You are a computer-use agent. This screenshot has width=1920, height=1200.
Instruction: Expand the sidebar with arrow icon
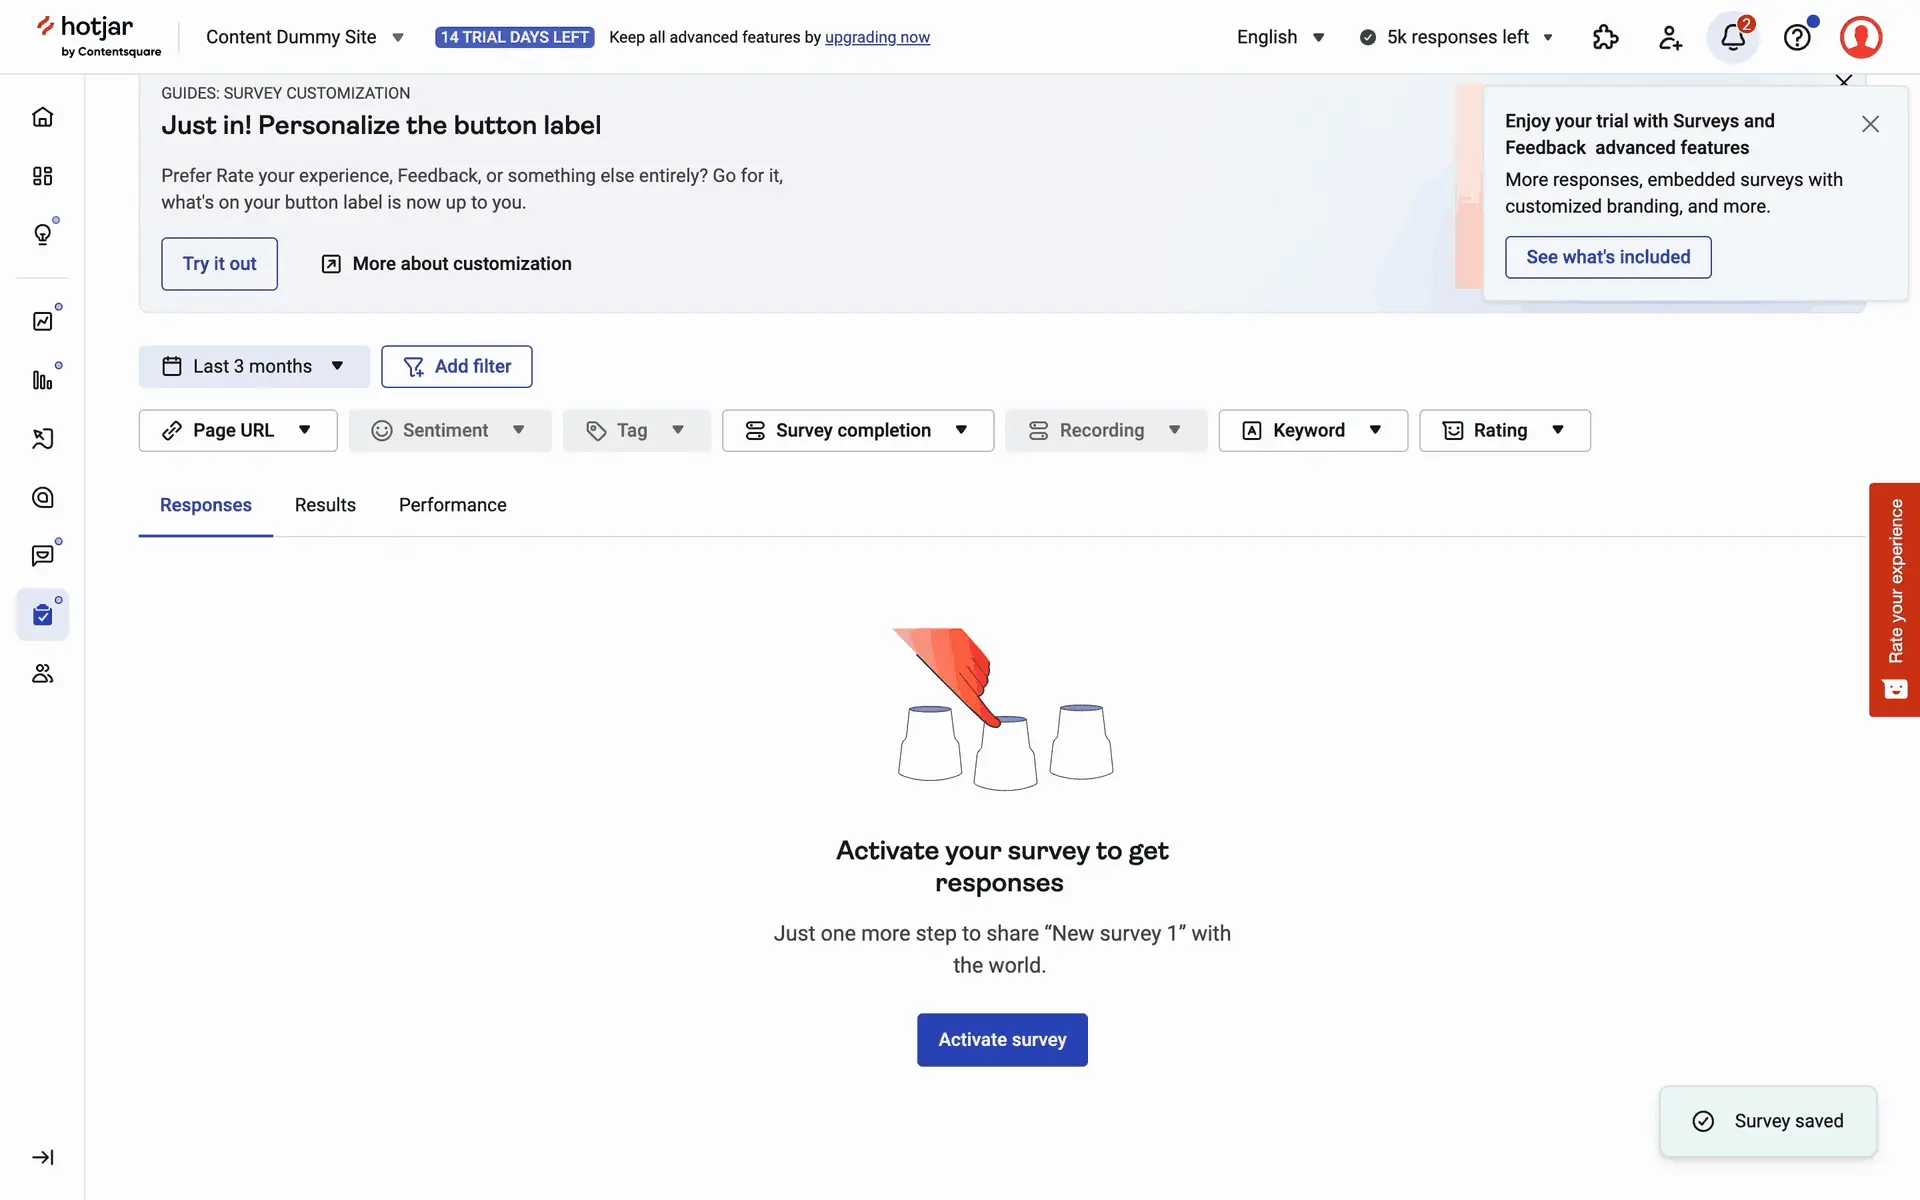[42, 1157]
